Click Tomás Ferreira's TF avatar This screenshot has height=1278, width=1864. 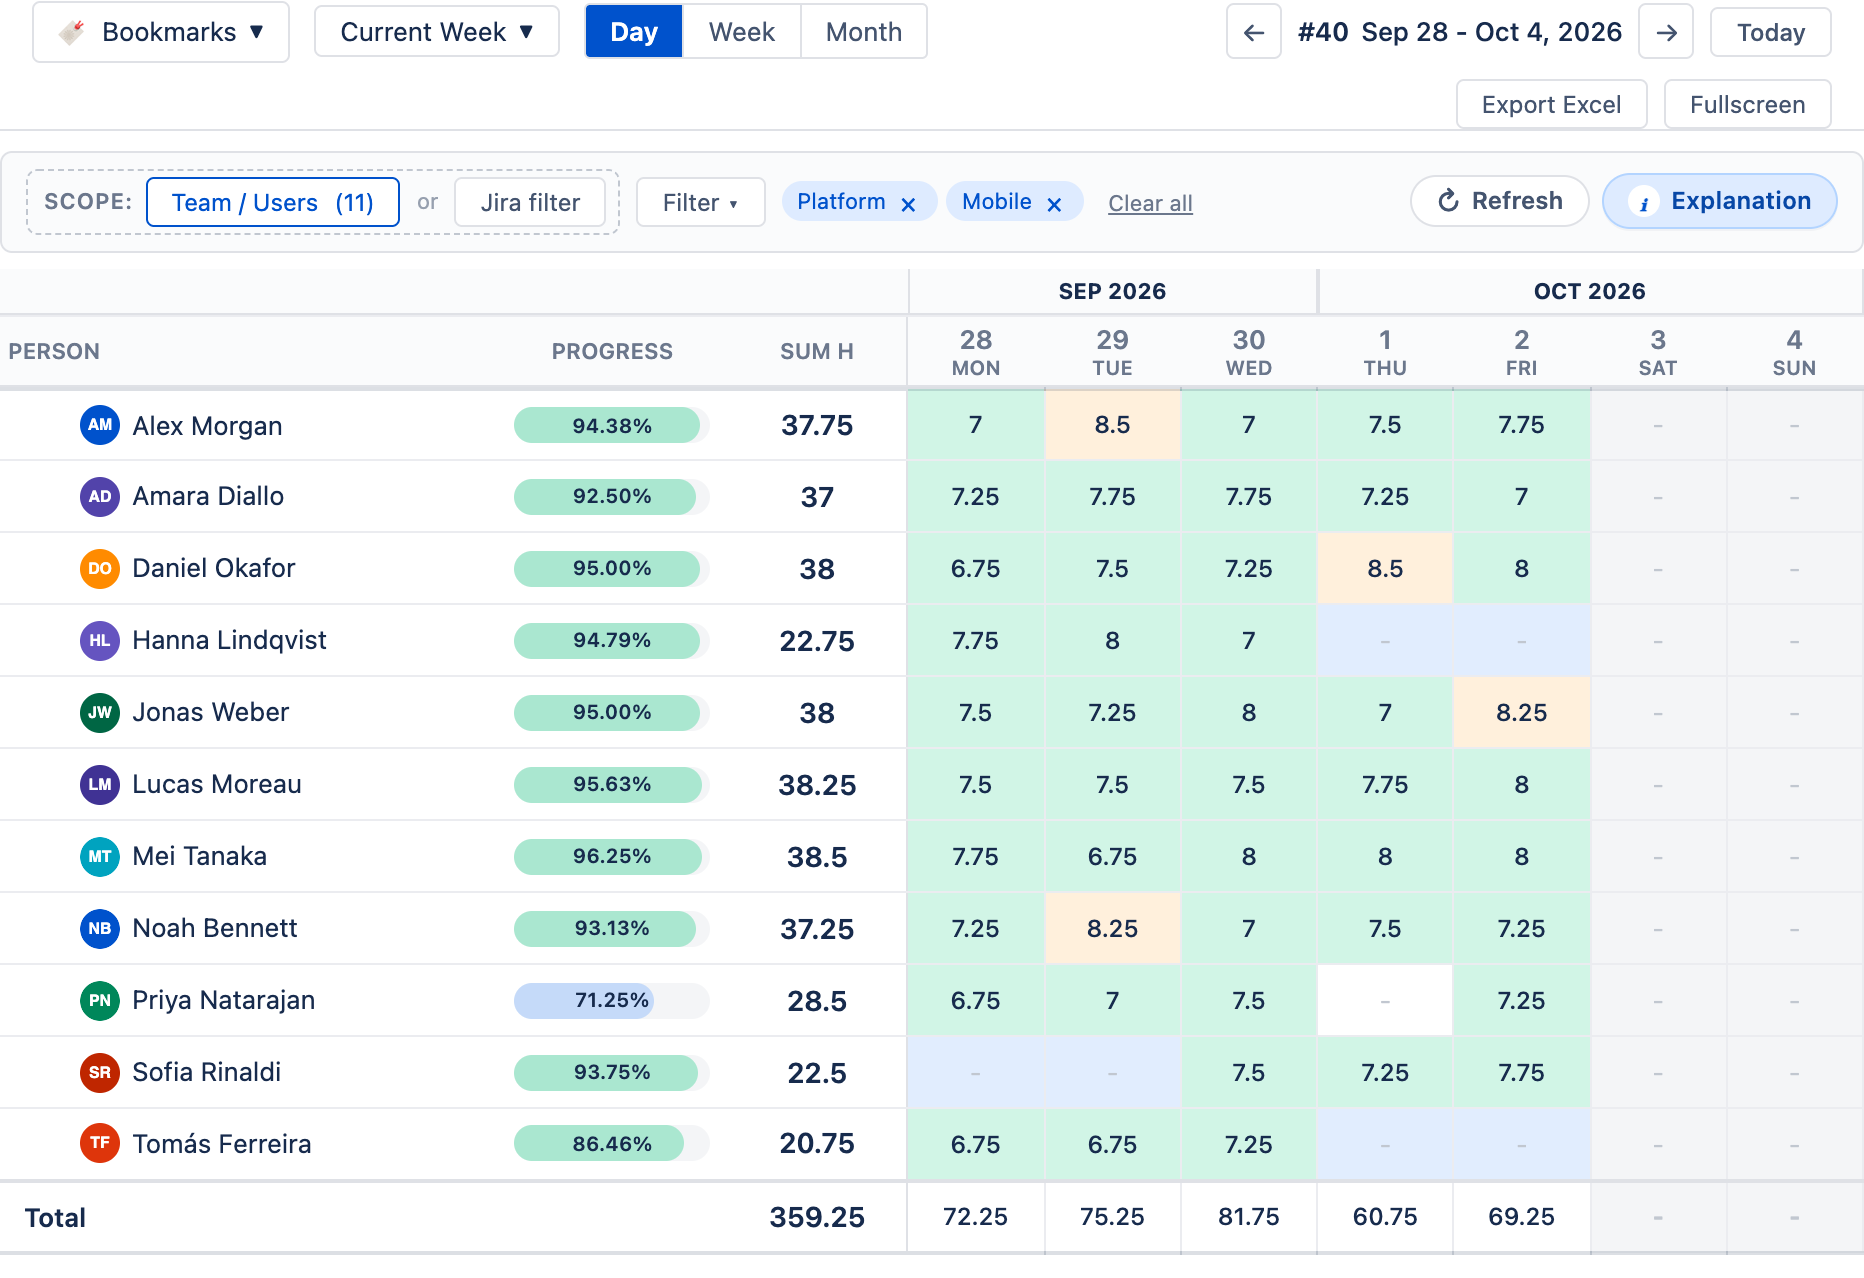(x=100, y=1143)
